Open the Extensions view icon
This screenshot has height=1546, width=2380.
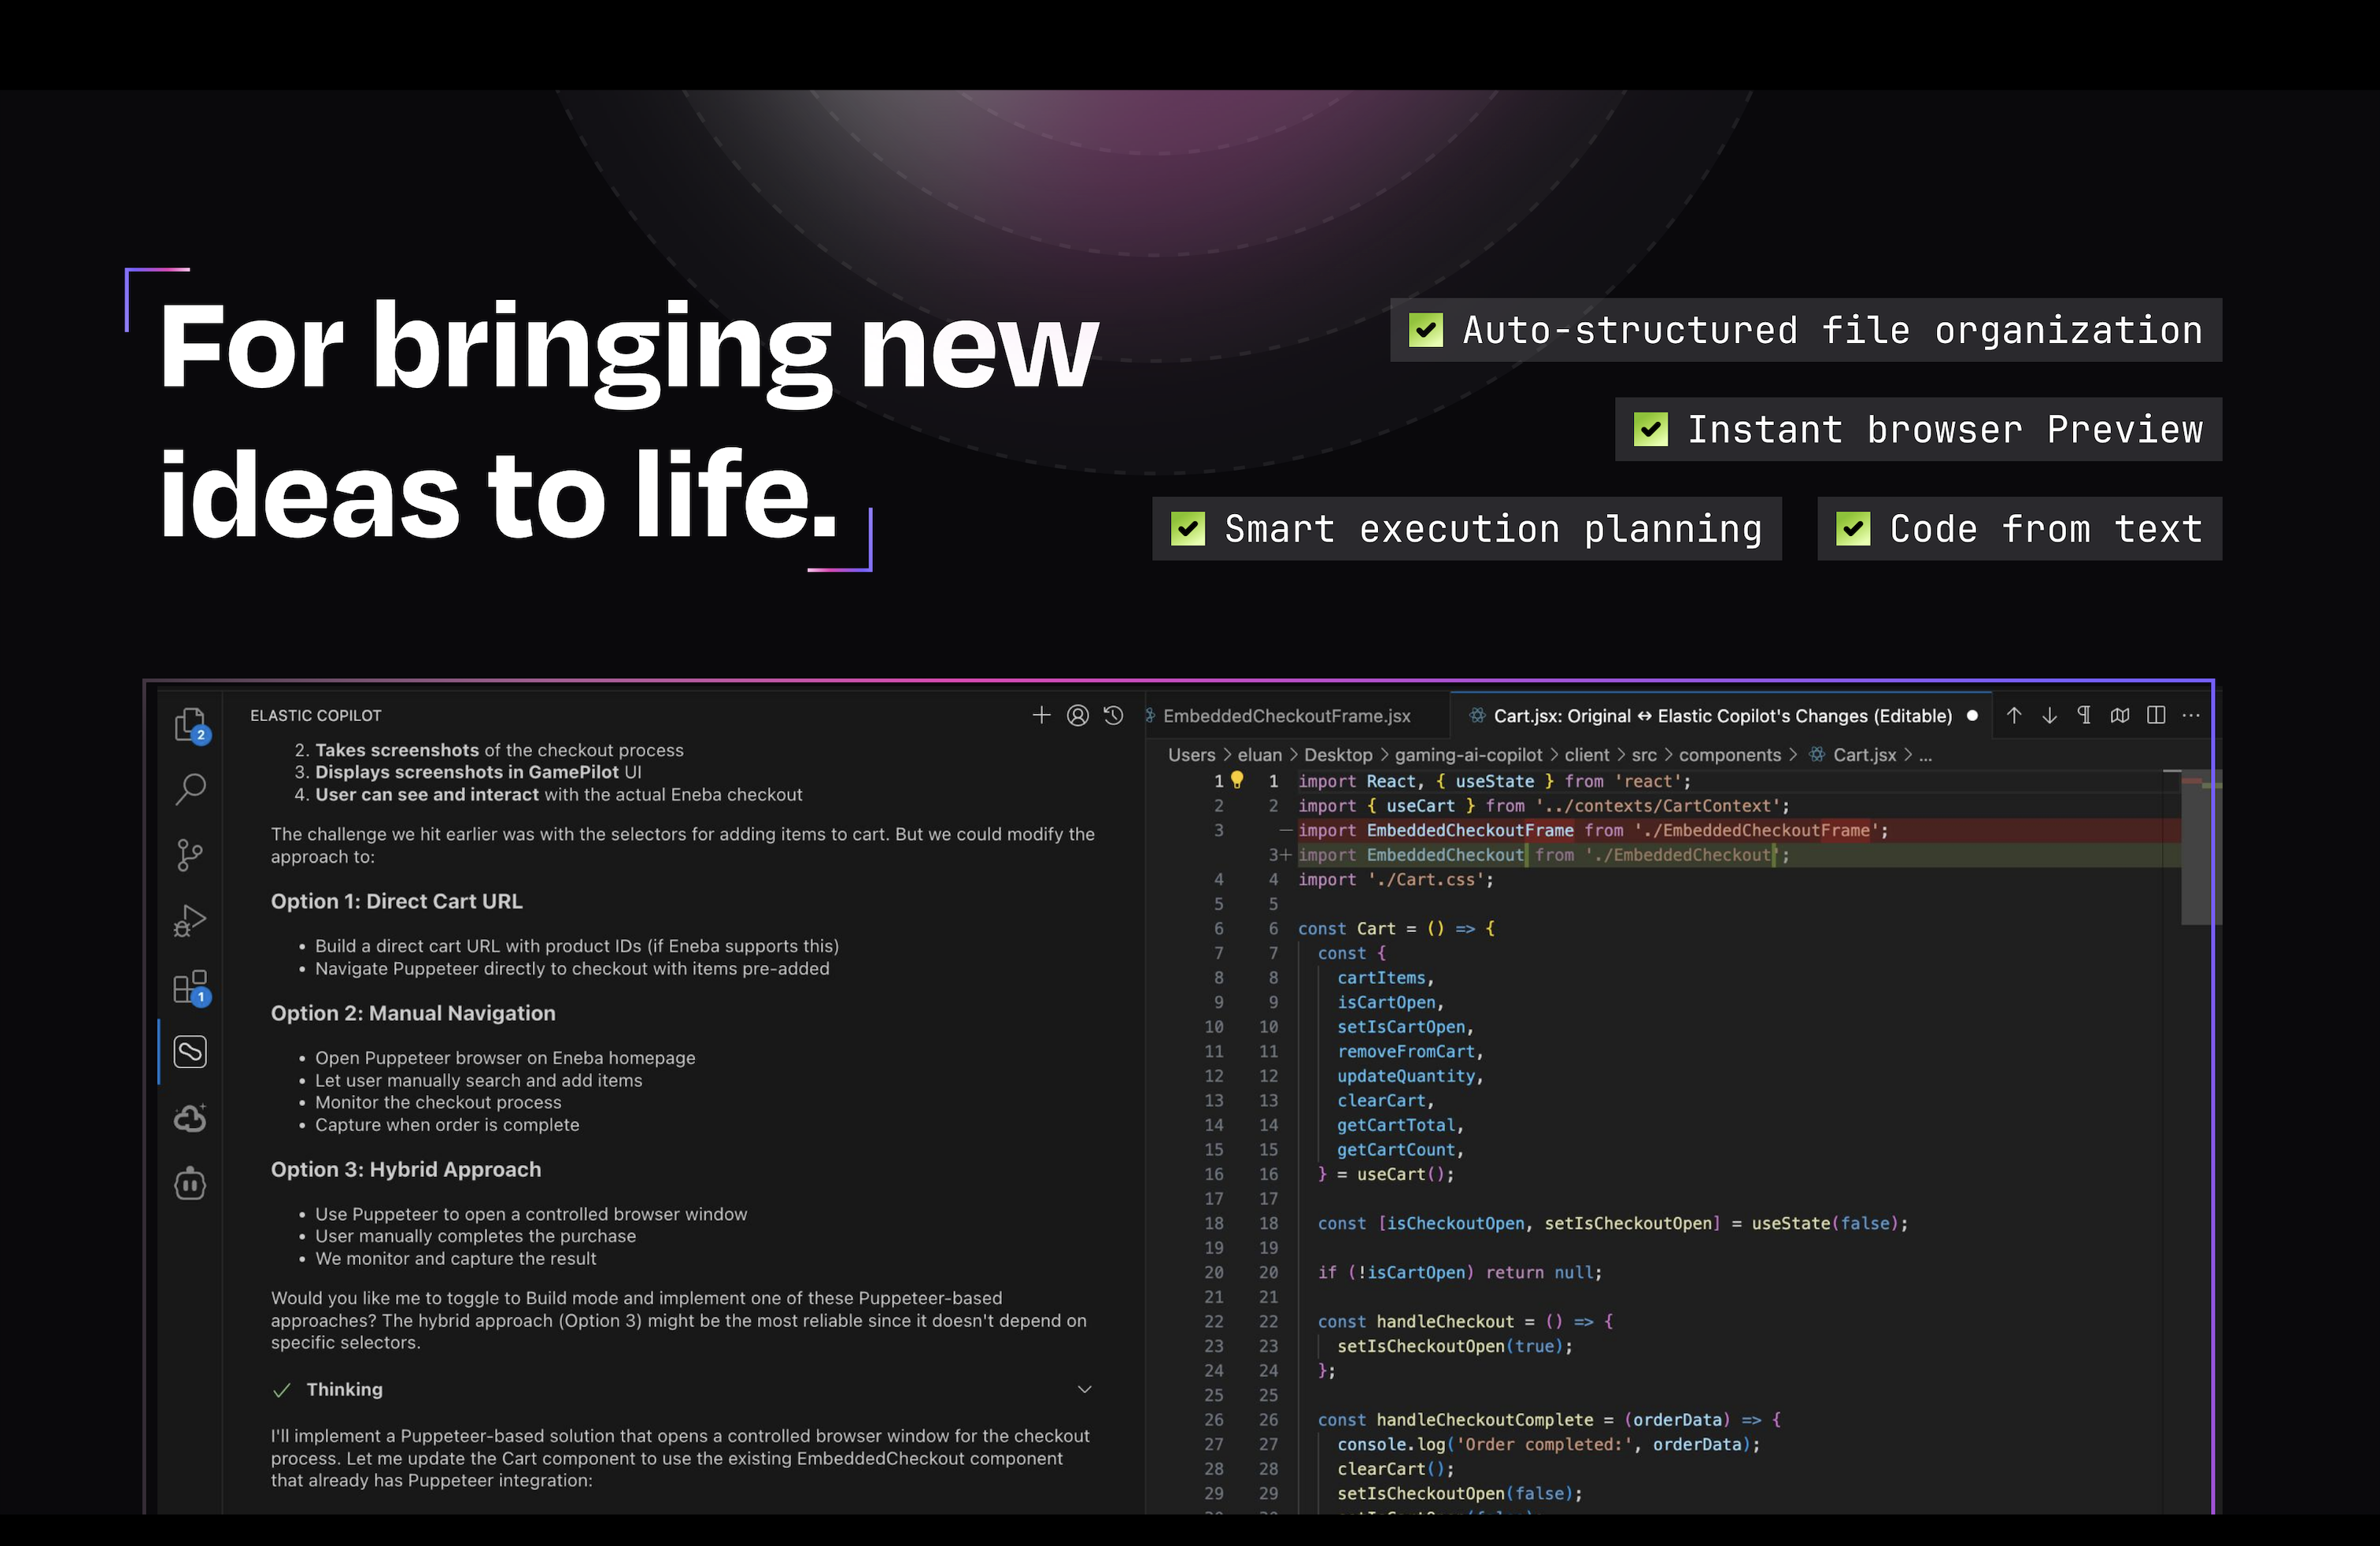190,987
